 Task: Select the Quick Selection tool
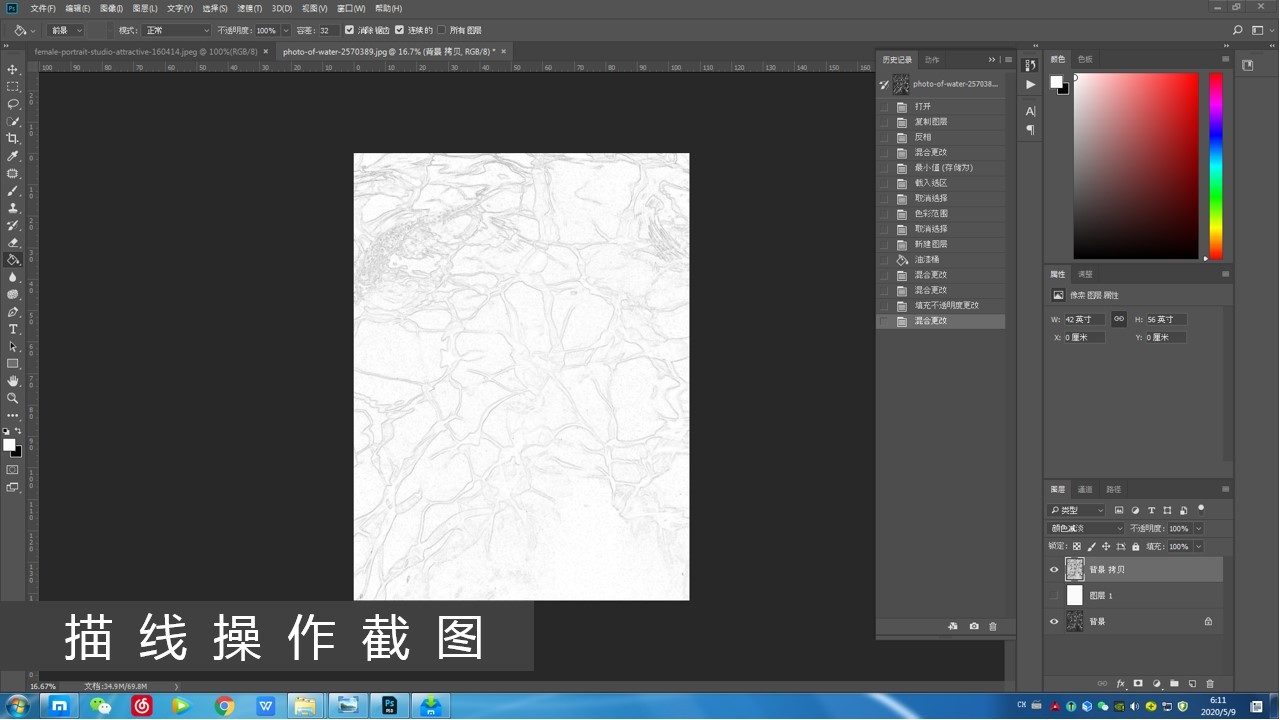[13, 121]
